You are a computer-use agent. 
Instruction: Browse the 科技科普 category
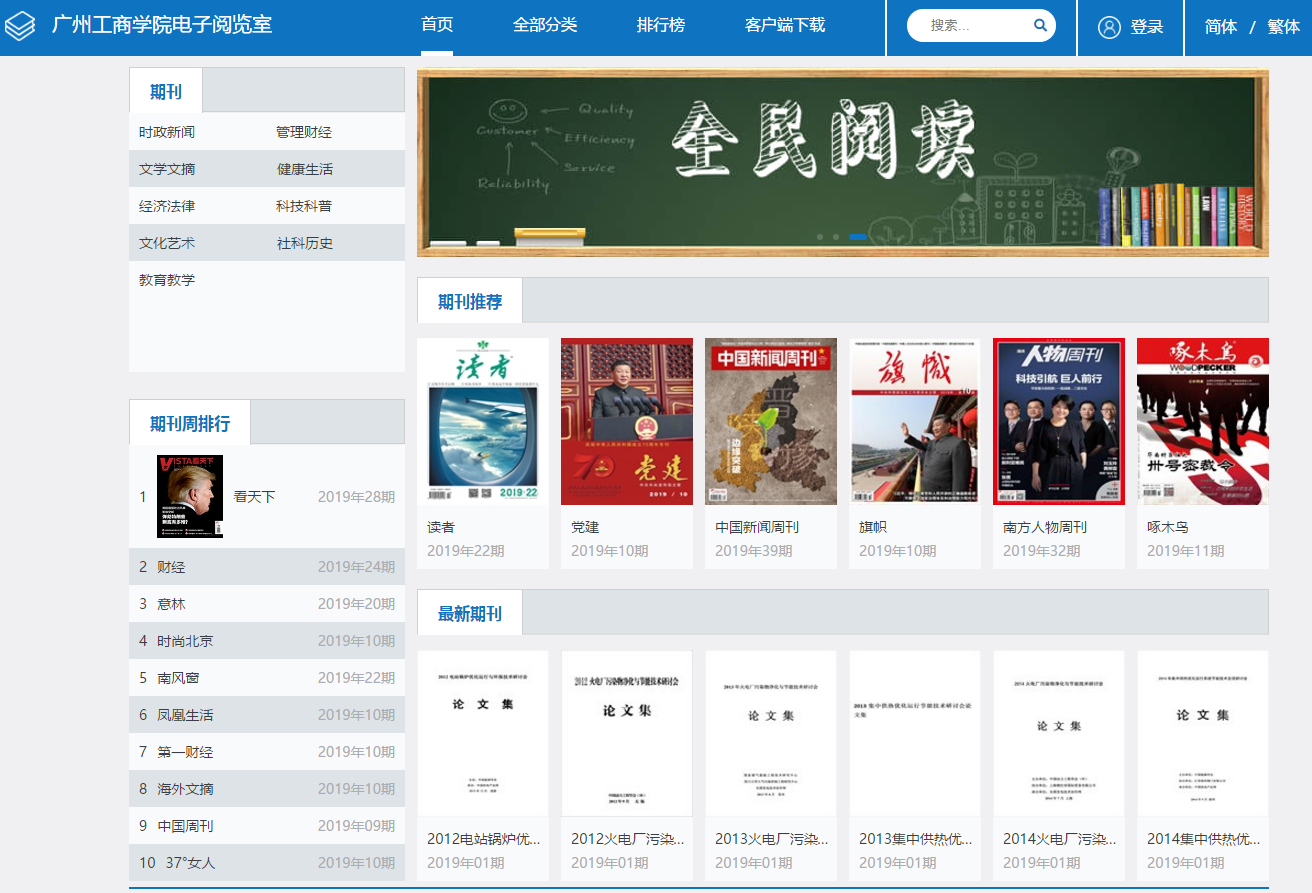coord(304,206)
